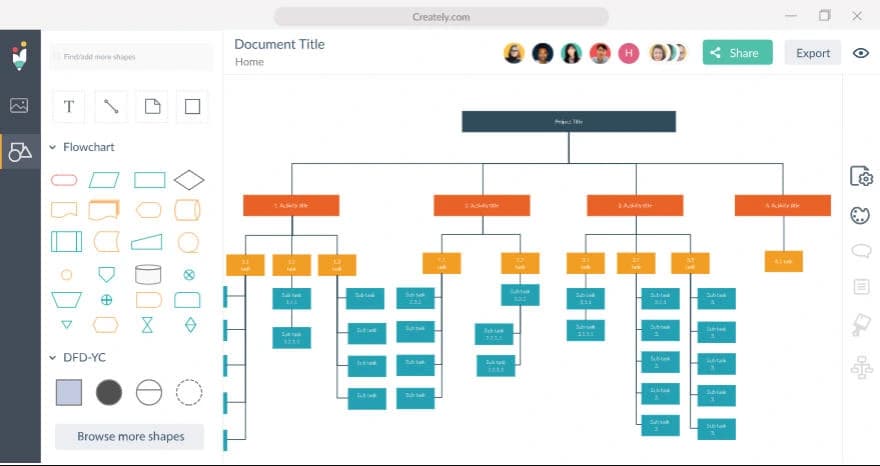Image resolution: width=880 pixels, height=466 pixels.
Task: Click the Find/add more shapes search field
Action: (132, 57)
